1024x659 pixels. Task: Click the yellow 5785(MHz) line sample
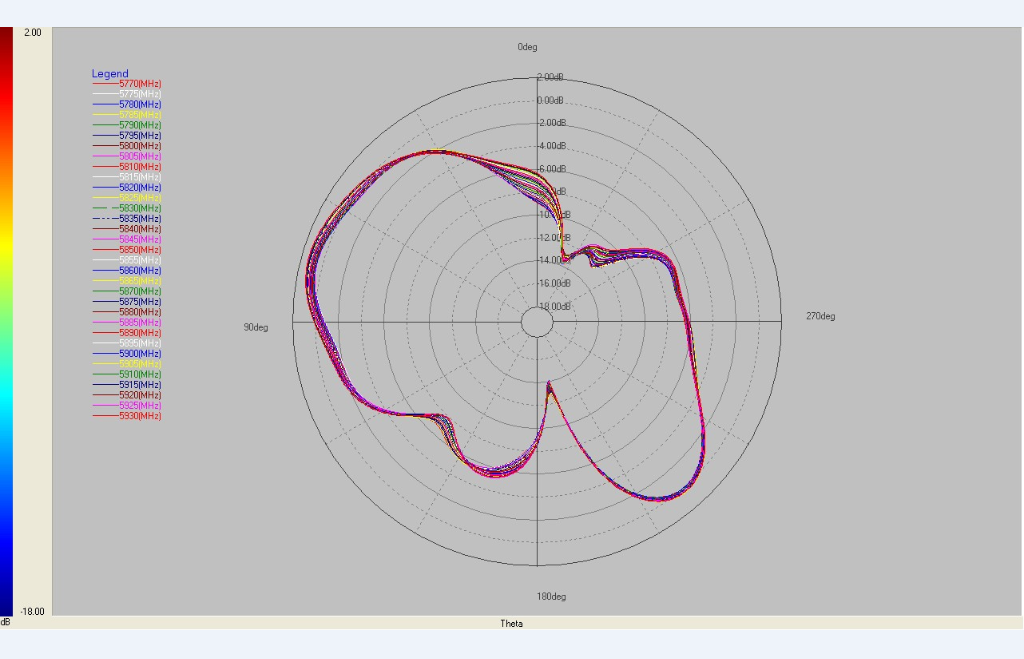pos(105,114)
